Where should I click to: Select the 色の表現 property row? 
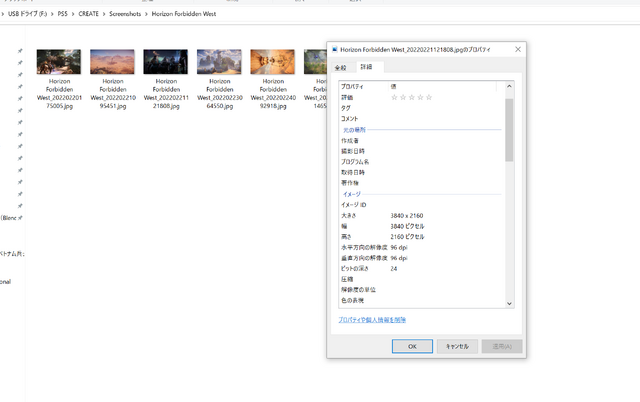click(x=421, y=300)
